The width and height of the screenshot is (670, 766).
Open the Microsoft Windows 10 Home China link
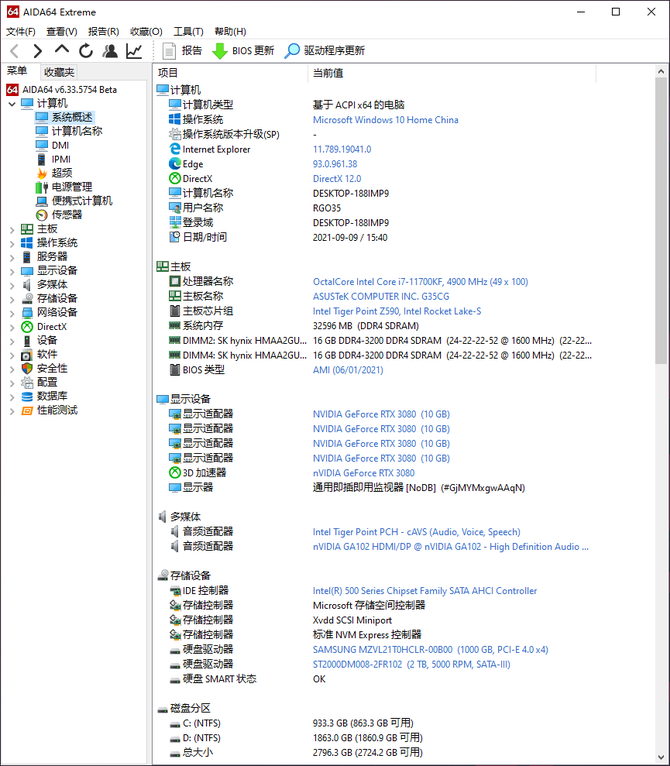click(385, 120)
